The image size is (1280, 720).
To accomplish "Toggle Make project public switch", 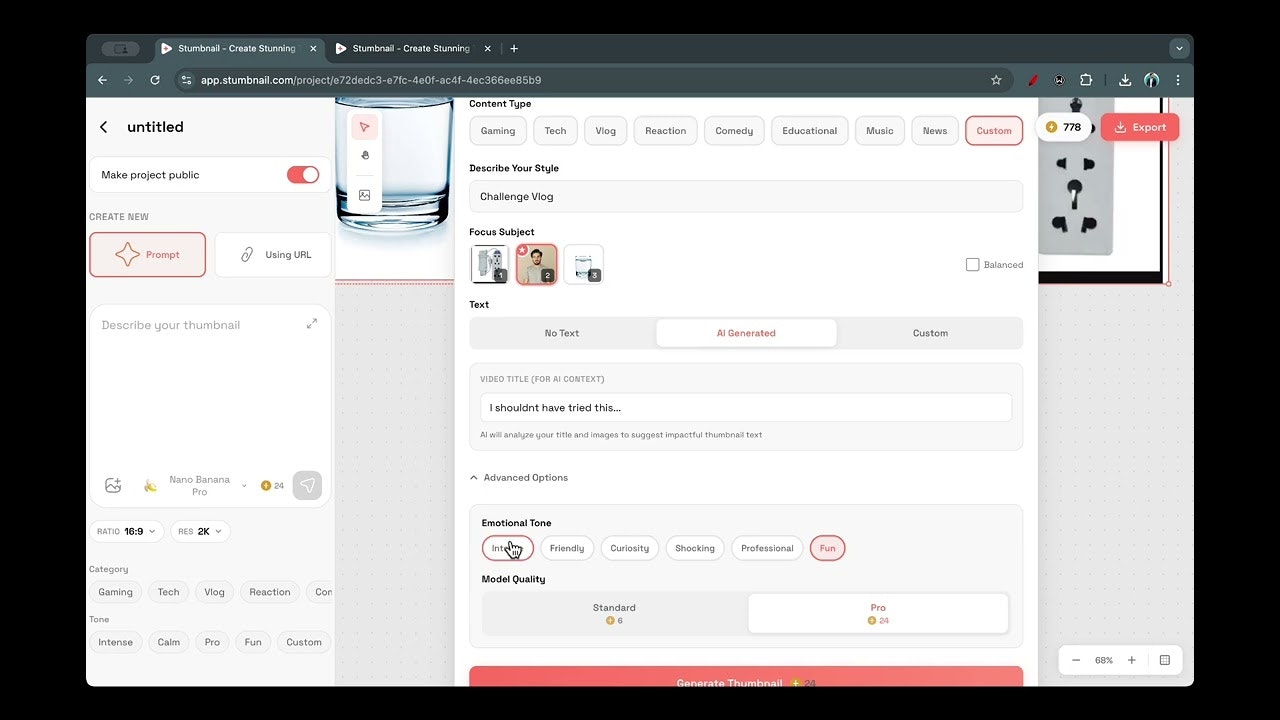I will (x=303, y=175).
